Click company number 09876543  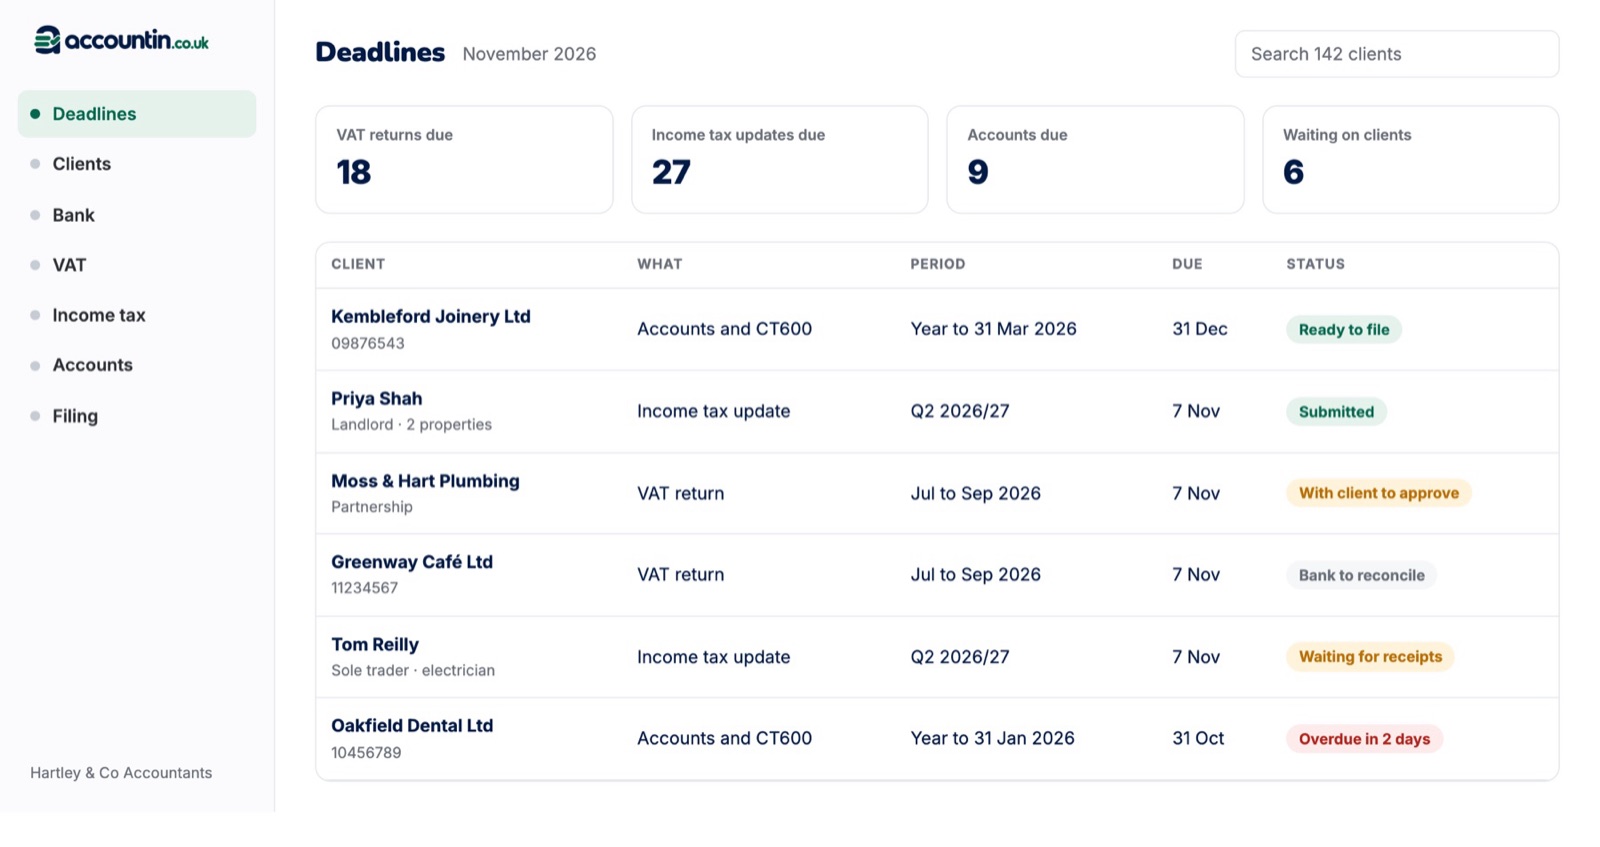point(368,343)
